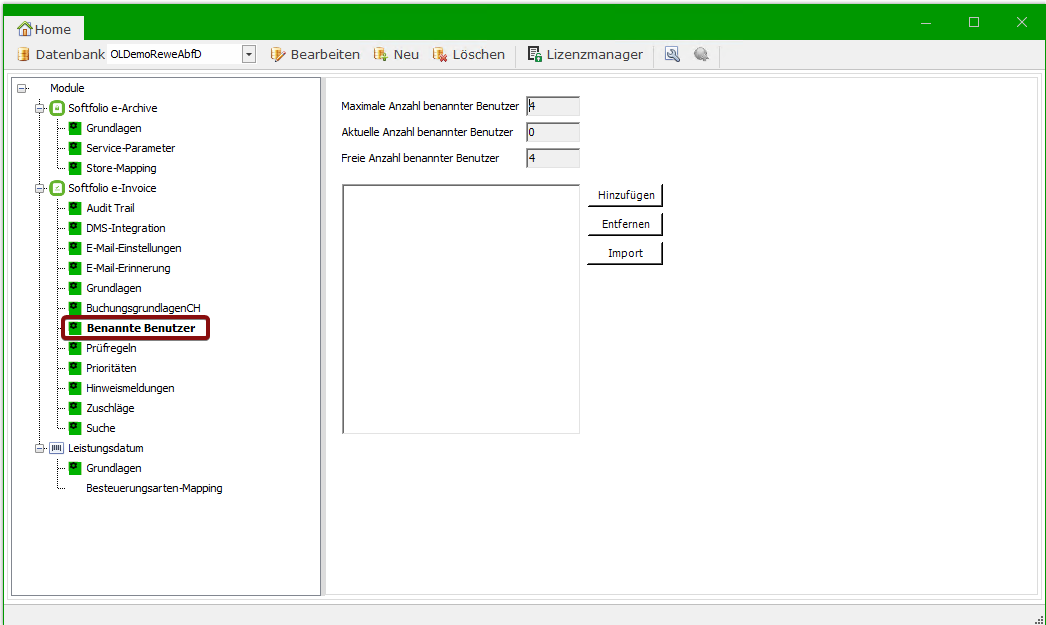1046x625 pixels.
Task: Click the Löschen delete icon
Action: (x=439, y=54)
